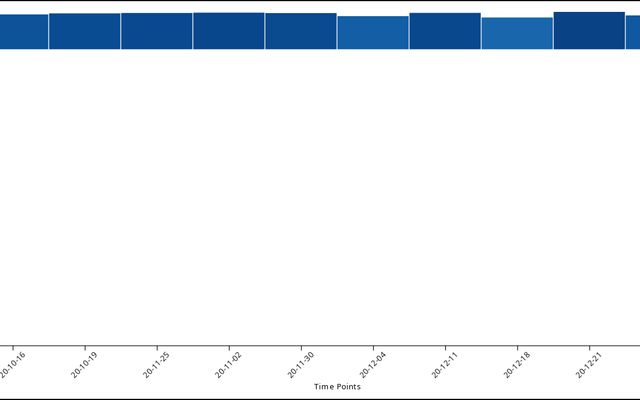
Task: Select the bar for 20-12-11
Action: click(x=445, y=31)
